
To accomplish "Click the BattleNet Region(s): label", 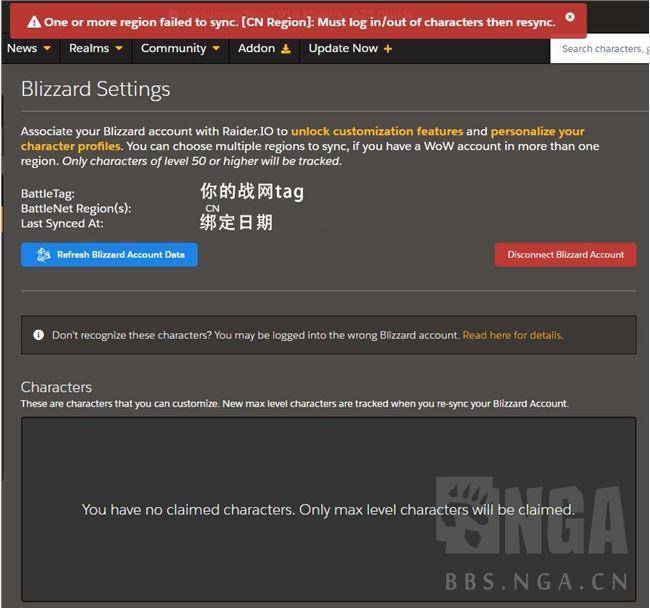I will [76, 208].
